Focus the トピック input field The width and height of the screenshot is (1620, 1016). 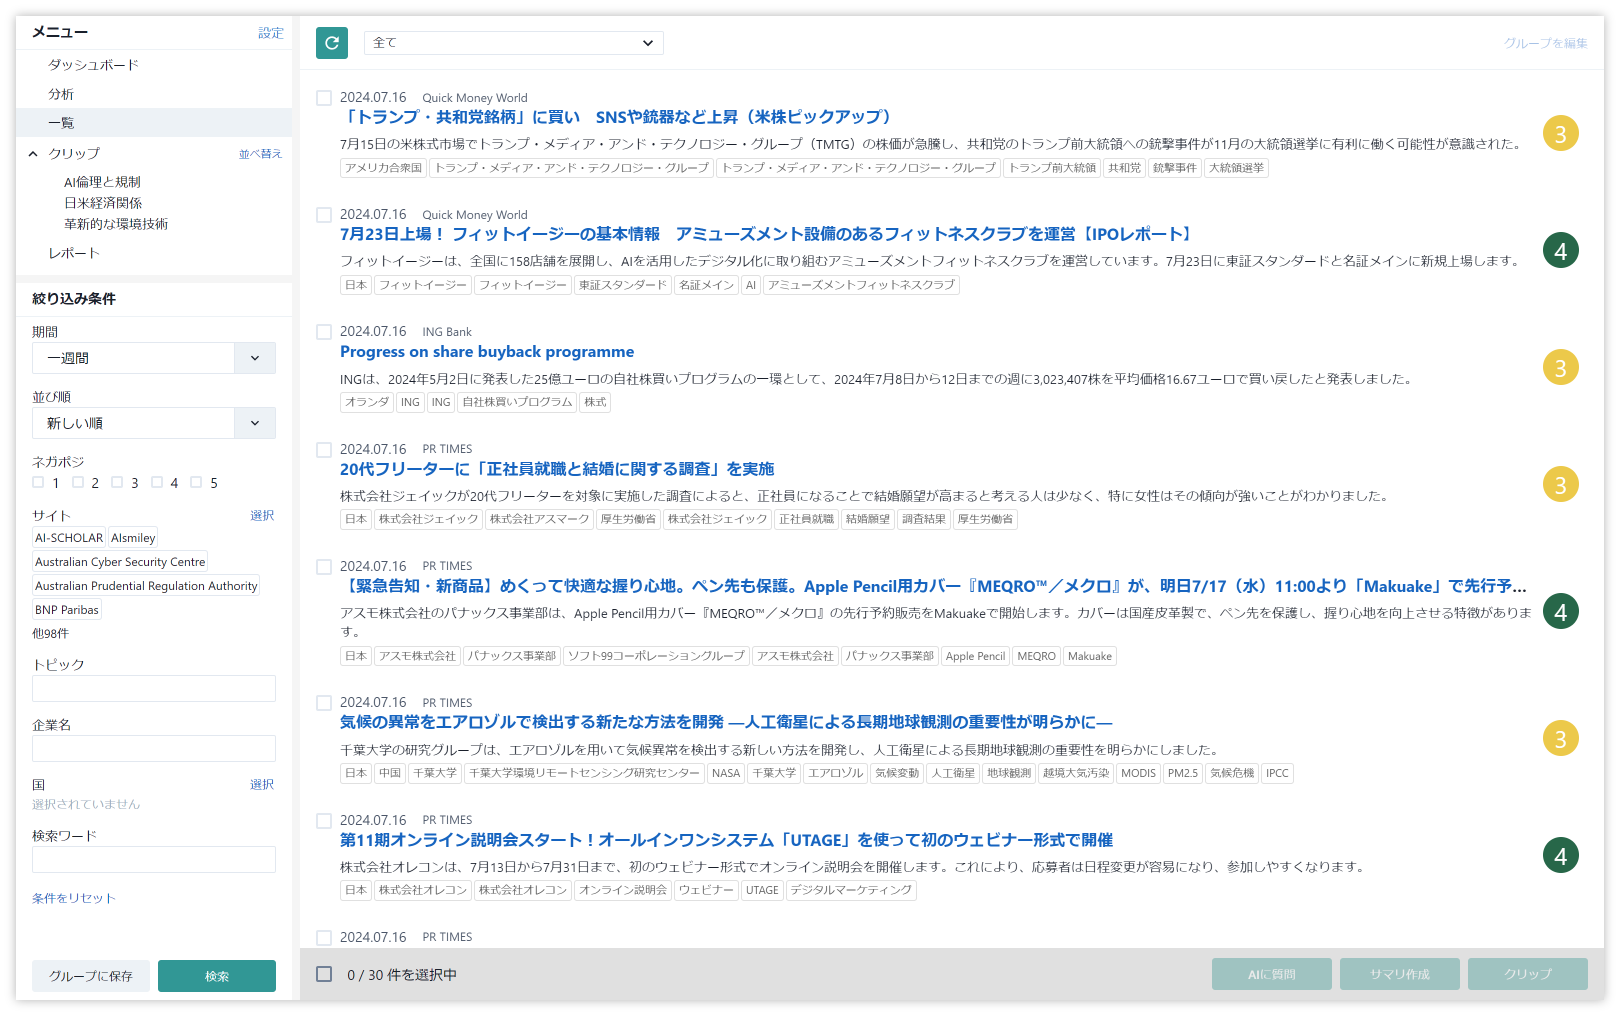click(x=154, y=688)
